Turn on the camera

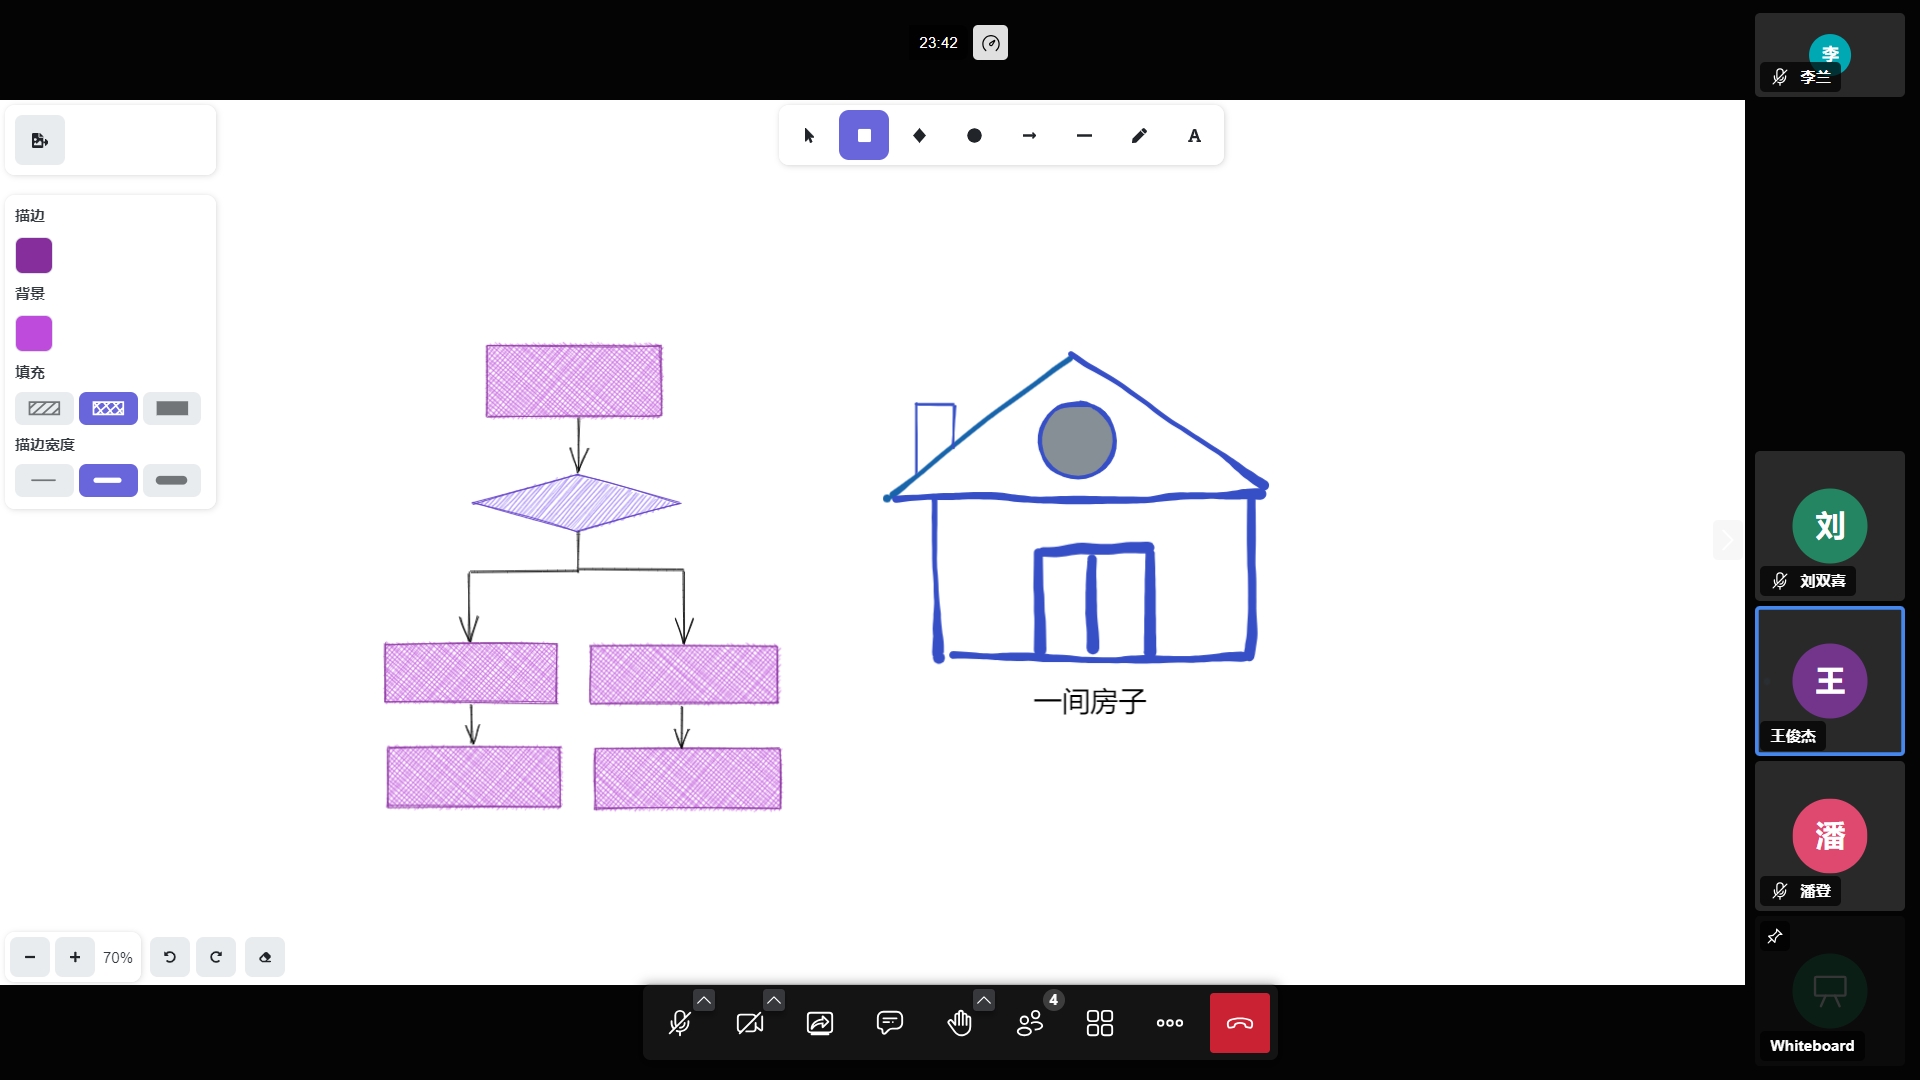point(750,1023)
